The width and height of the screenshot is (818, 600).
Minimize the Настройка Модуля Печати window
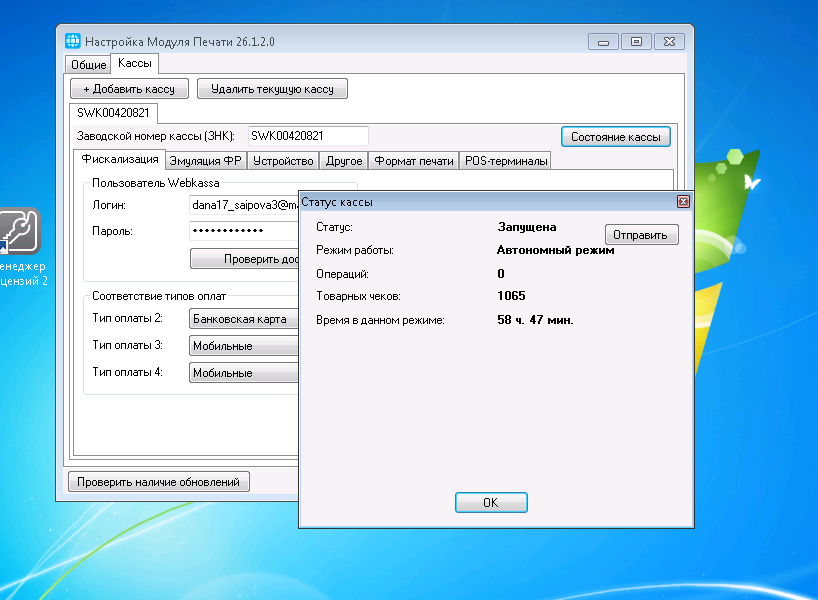point(603,42)
